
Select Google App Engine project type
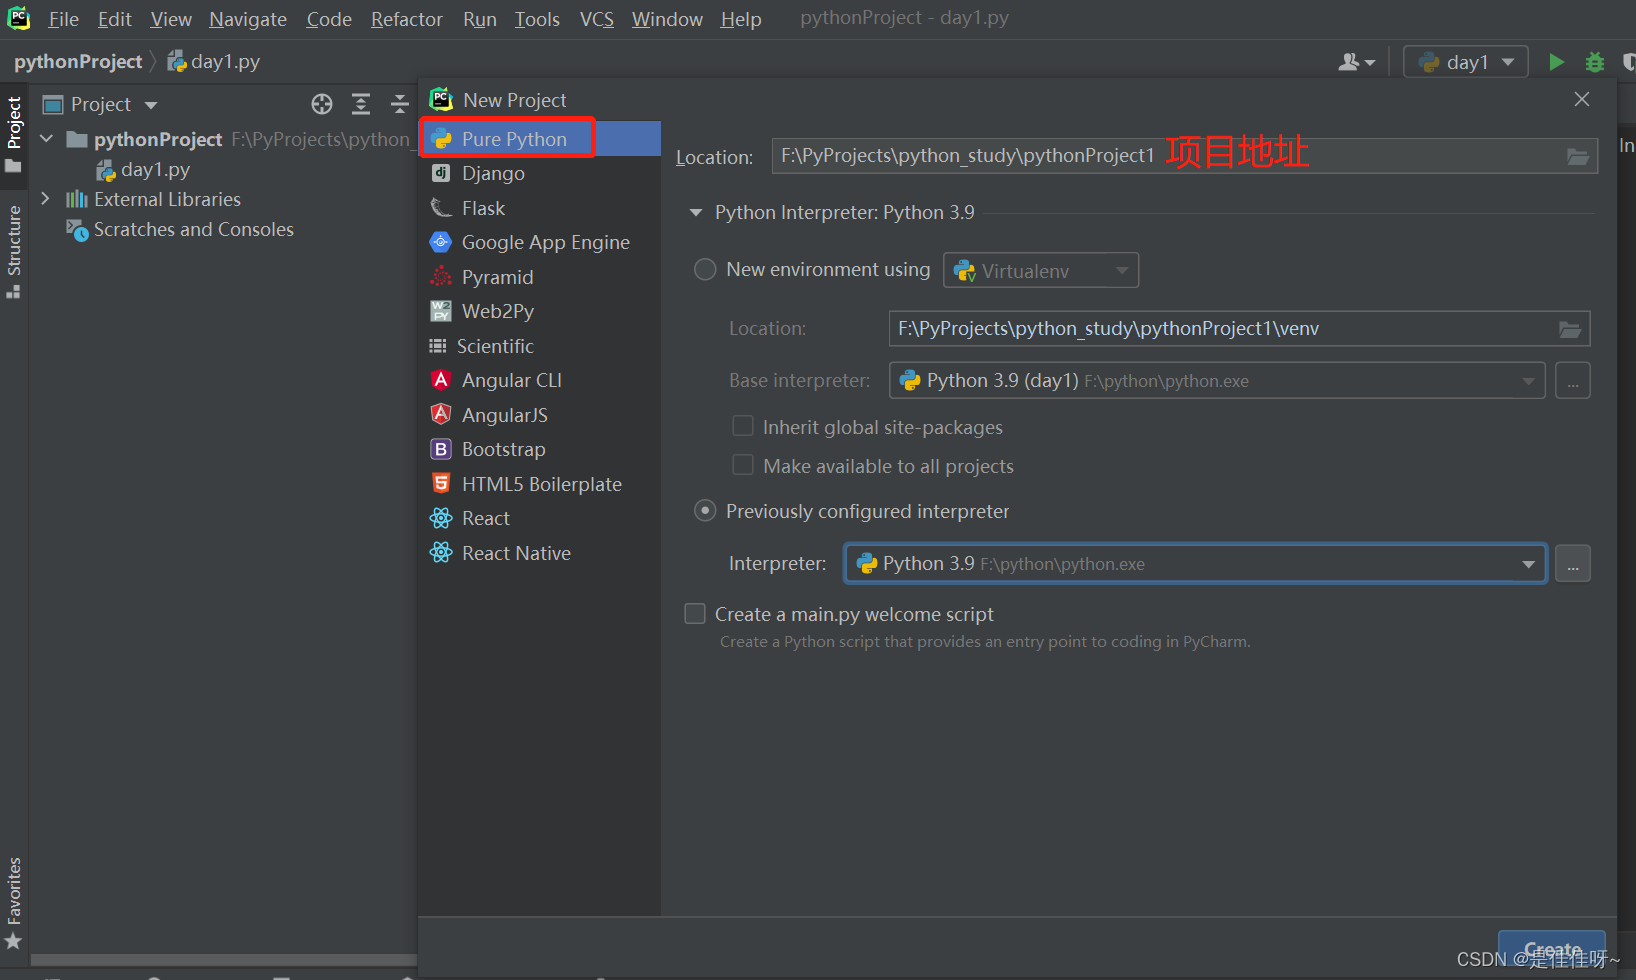point(540,242)
